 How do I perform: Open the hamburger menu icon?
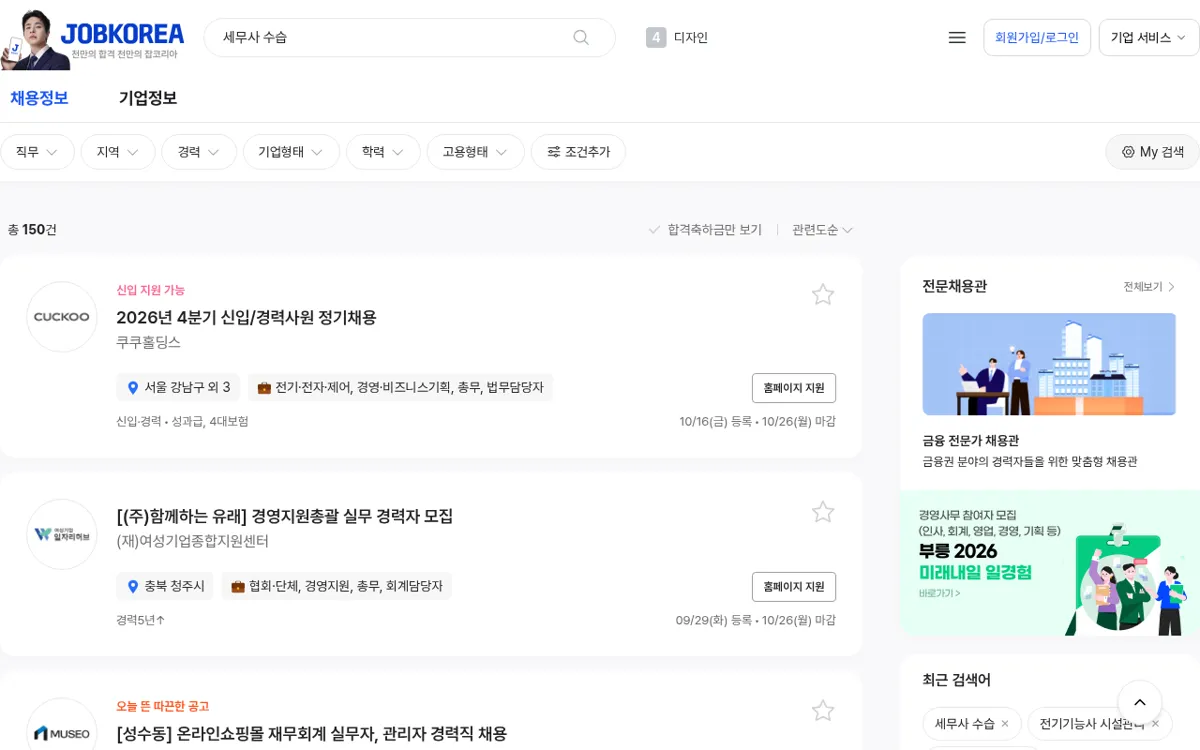point(957,37)
